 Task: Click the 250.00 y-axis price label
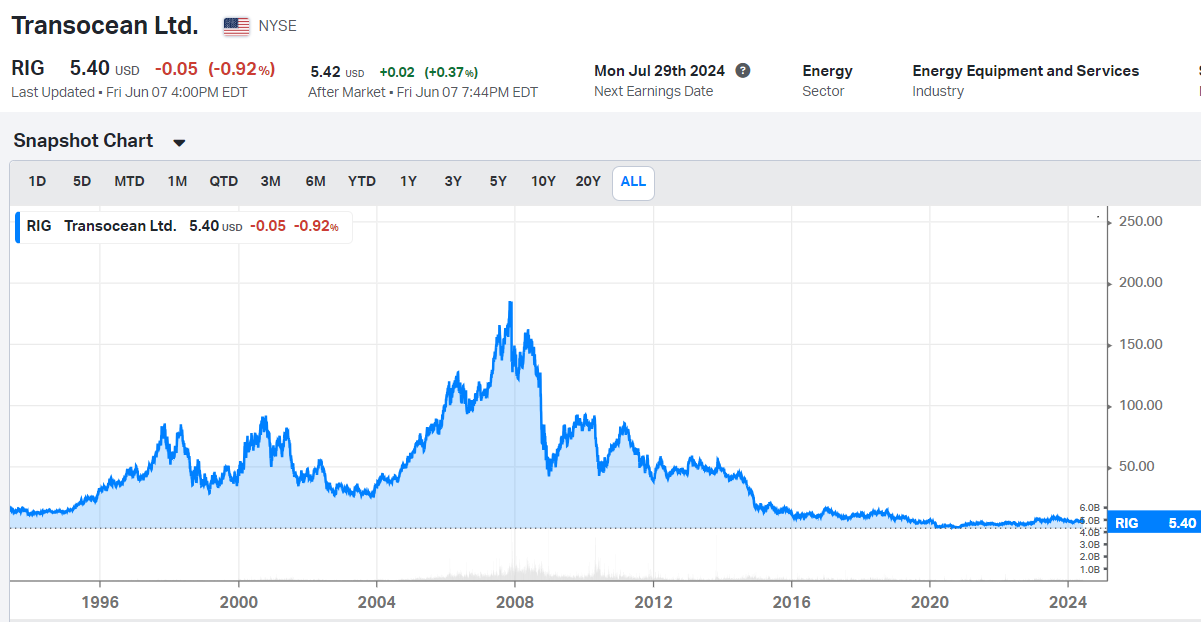click(1140, 221)
